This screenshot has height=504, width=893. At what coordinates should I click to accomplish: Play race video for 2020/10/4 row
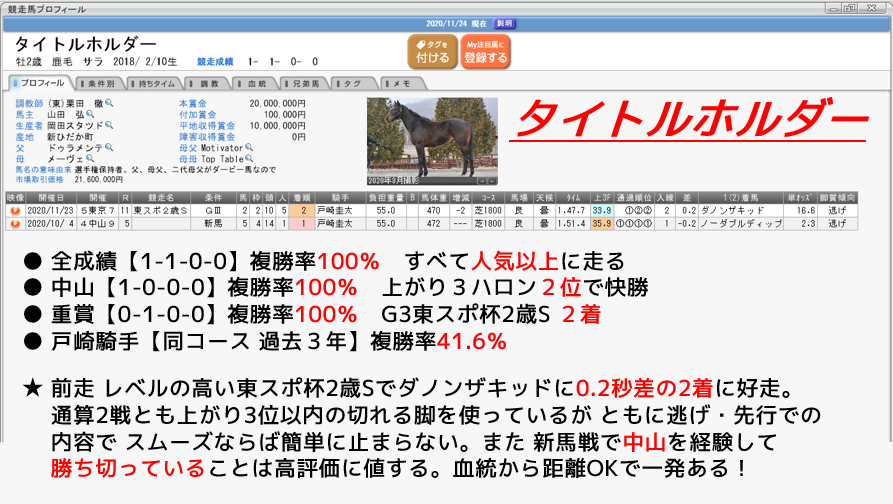pos(14,225)
